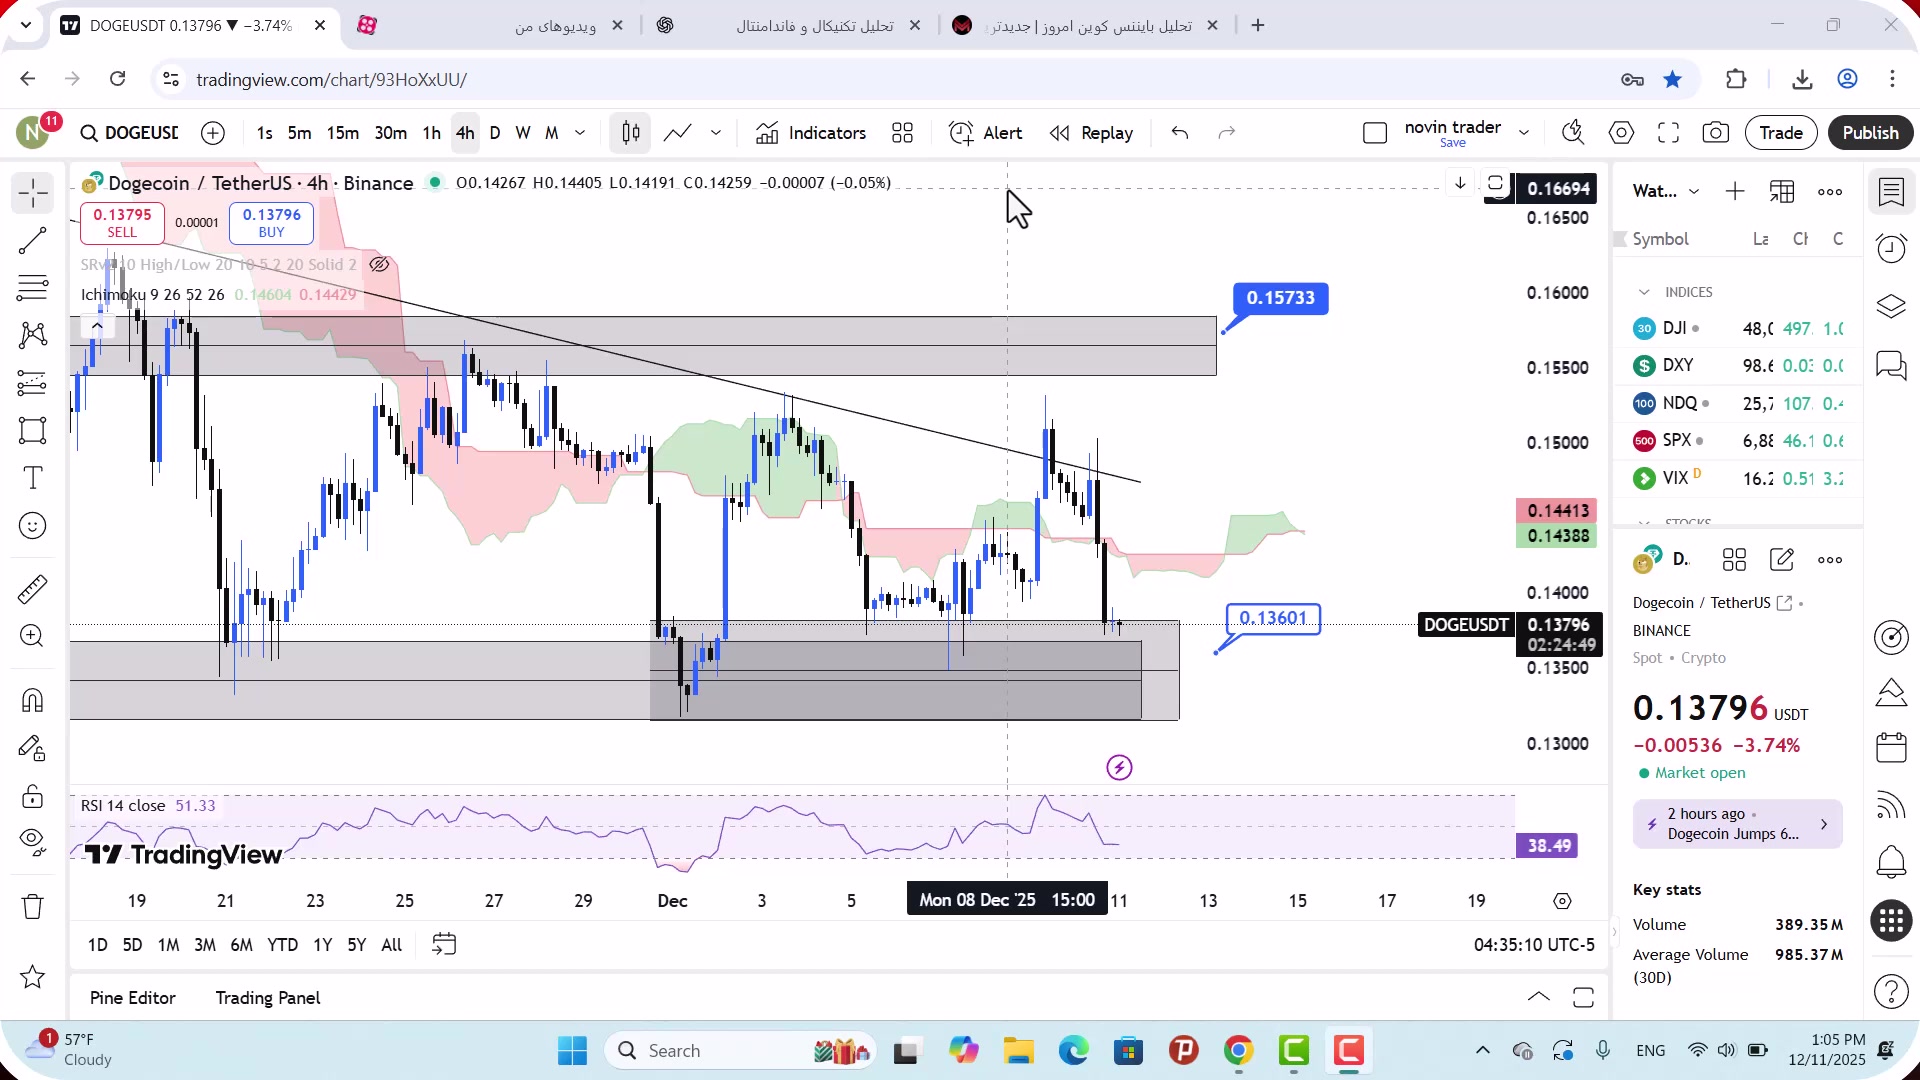Viewport: 1920px width, 1080px height.
Task: Open the layout setup square icon
Action: click(1375, 133)
